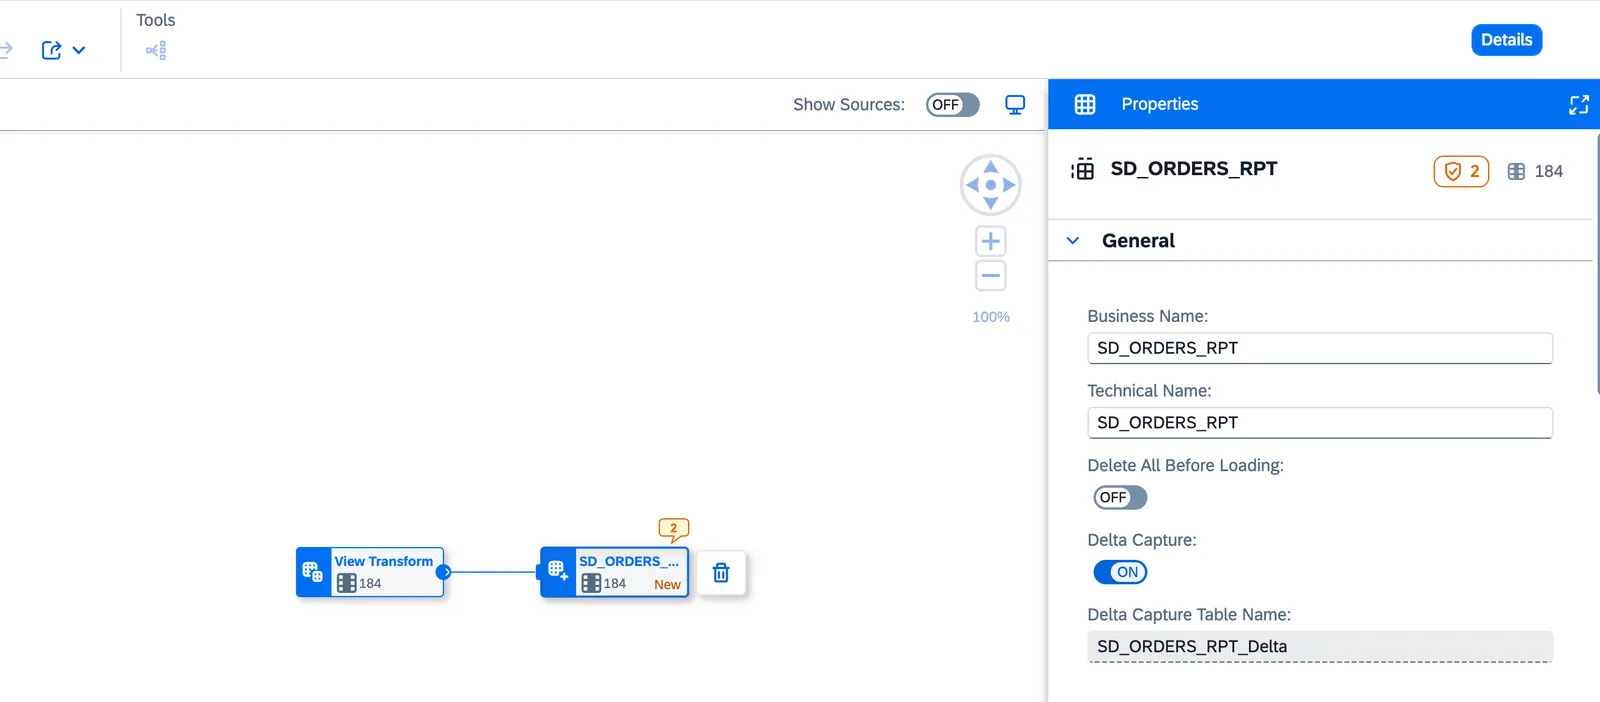Toggle Delete All Before Loading switch
Viewport: 1600px width, 702px height.
pos(1120,497)
